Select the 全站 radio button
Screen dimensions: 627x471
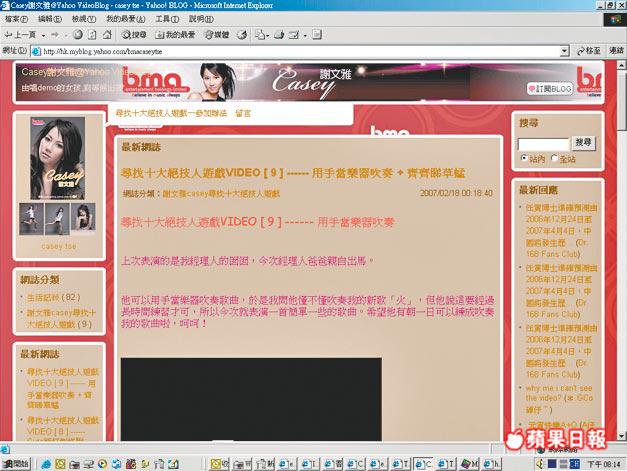(x=553, y=159)
